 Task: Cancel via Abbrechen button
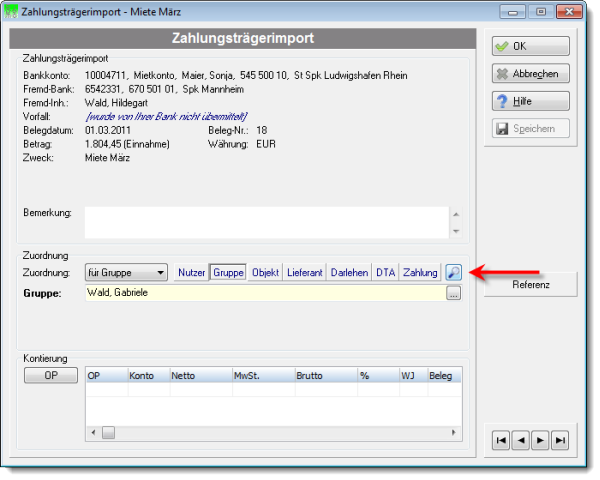(x=530, y=73)
